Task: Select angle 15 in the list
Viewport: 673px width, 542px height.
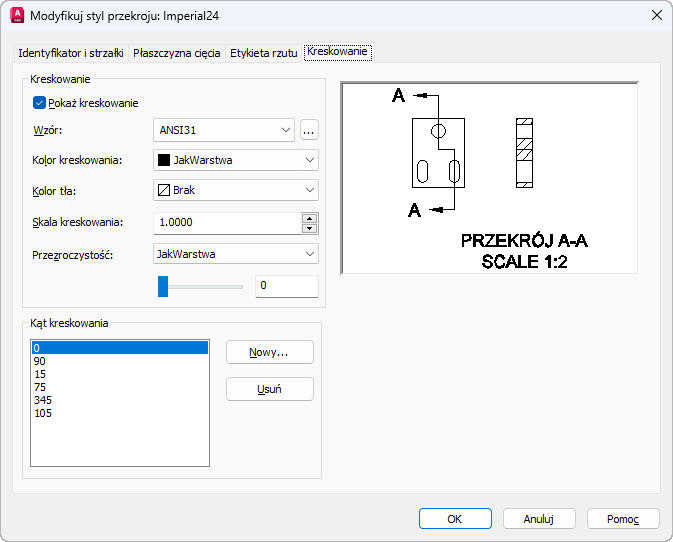Action: click(120, 374)
